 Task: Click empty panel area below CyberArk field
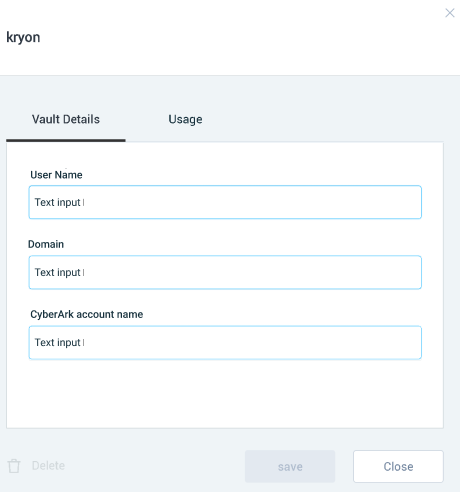(225, 393)
